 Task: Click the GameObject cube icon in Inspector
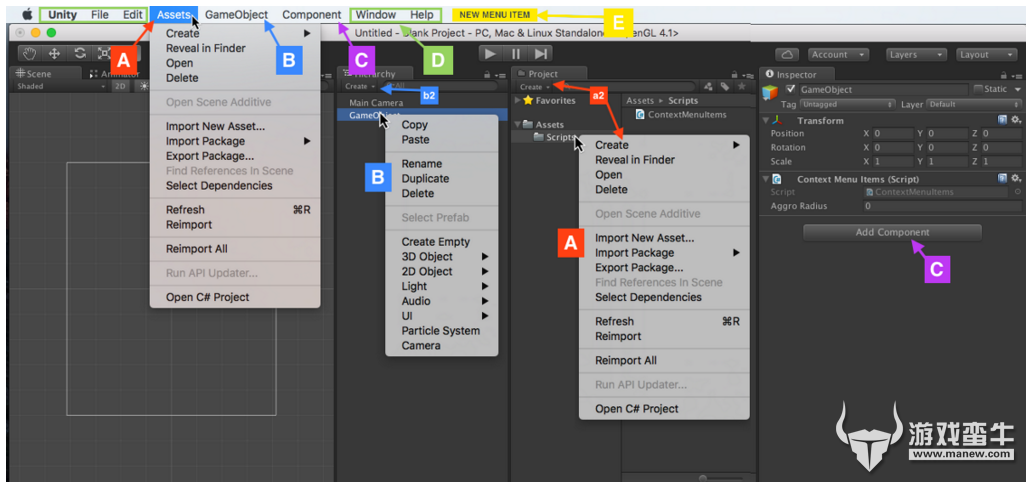pyautogui.click(x=769, y=92)
